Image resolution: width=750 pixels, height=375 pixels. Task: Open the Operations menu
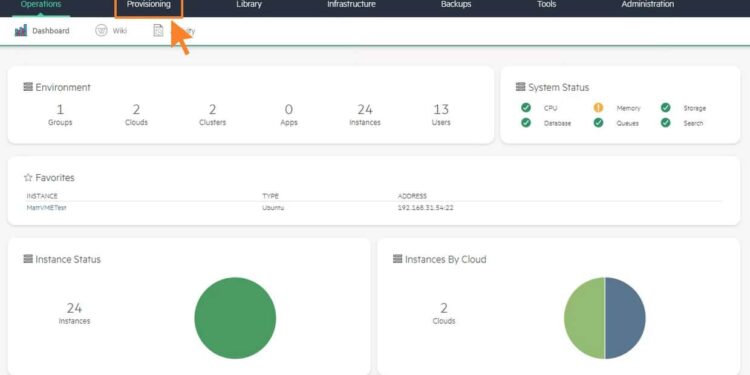click(41, 4)
